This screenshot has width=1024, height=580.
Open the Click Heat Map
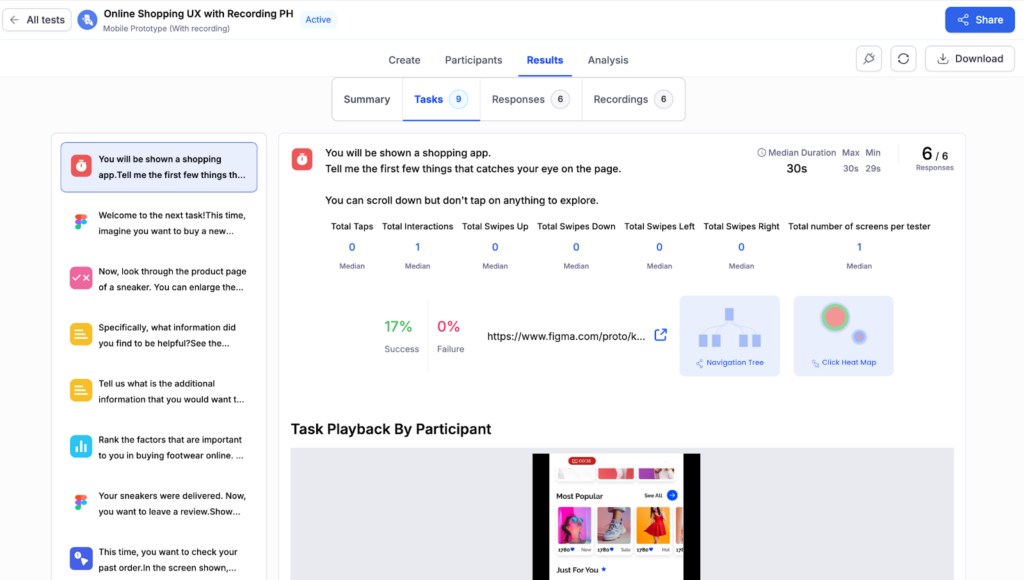[x=843, y=335]
